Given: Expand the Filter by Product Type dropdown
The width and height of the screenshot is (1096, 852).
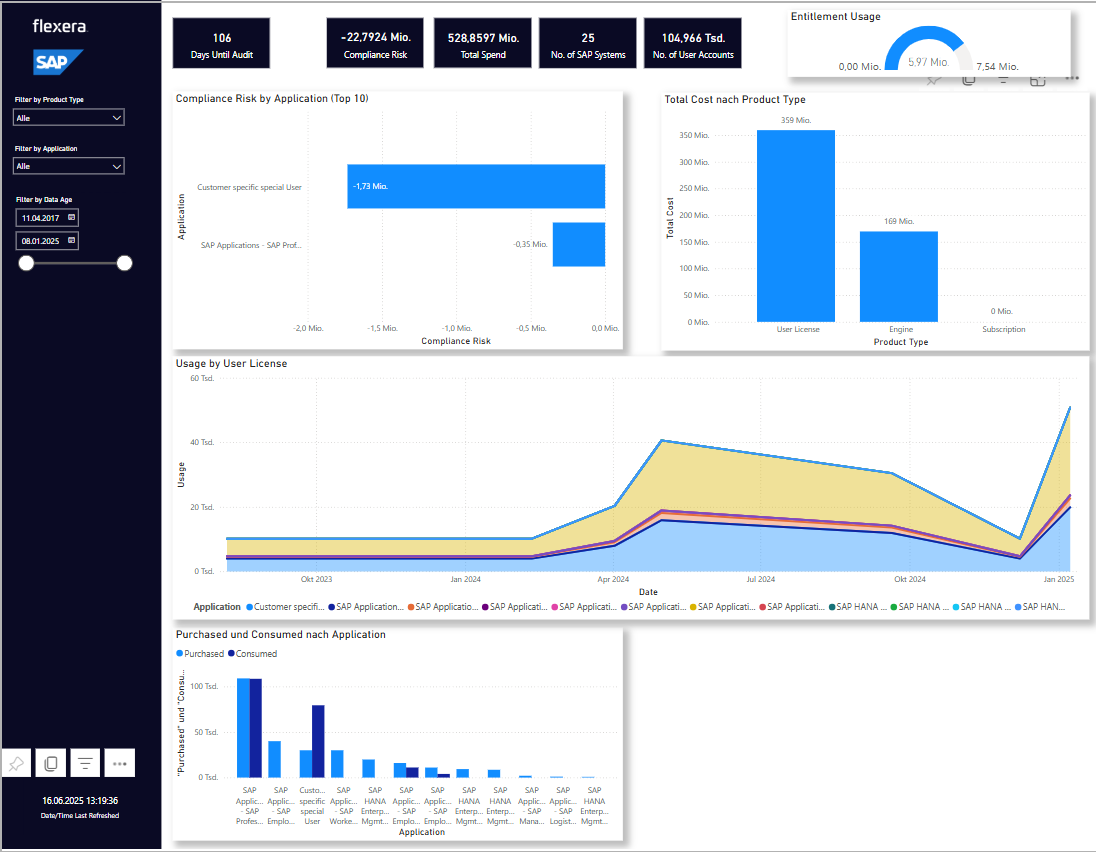Looking at the screenshot, I should pyautogui.click(x=68, y=117).
